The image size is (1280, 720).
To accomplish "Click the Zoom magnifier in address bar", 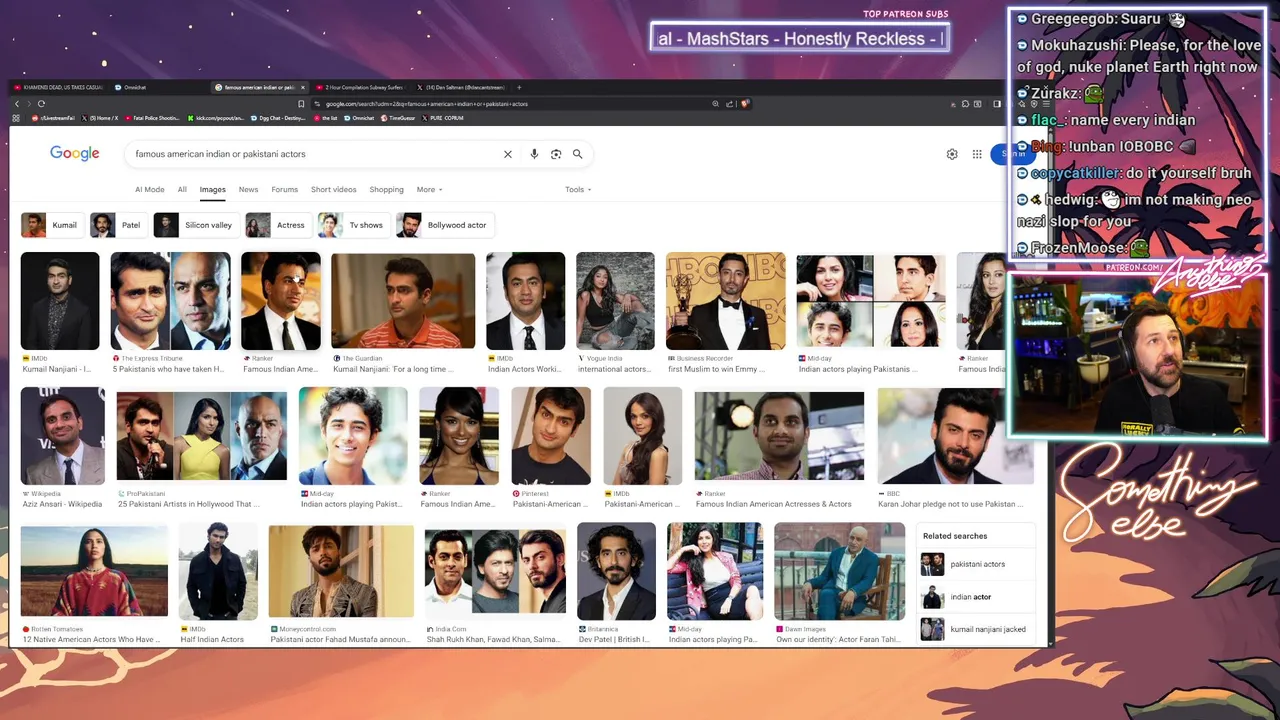I will (x=715, y=103).
